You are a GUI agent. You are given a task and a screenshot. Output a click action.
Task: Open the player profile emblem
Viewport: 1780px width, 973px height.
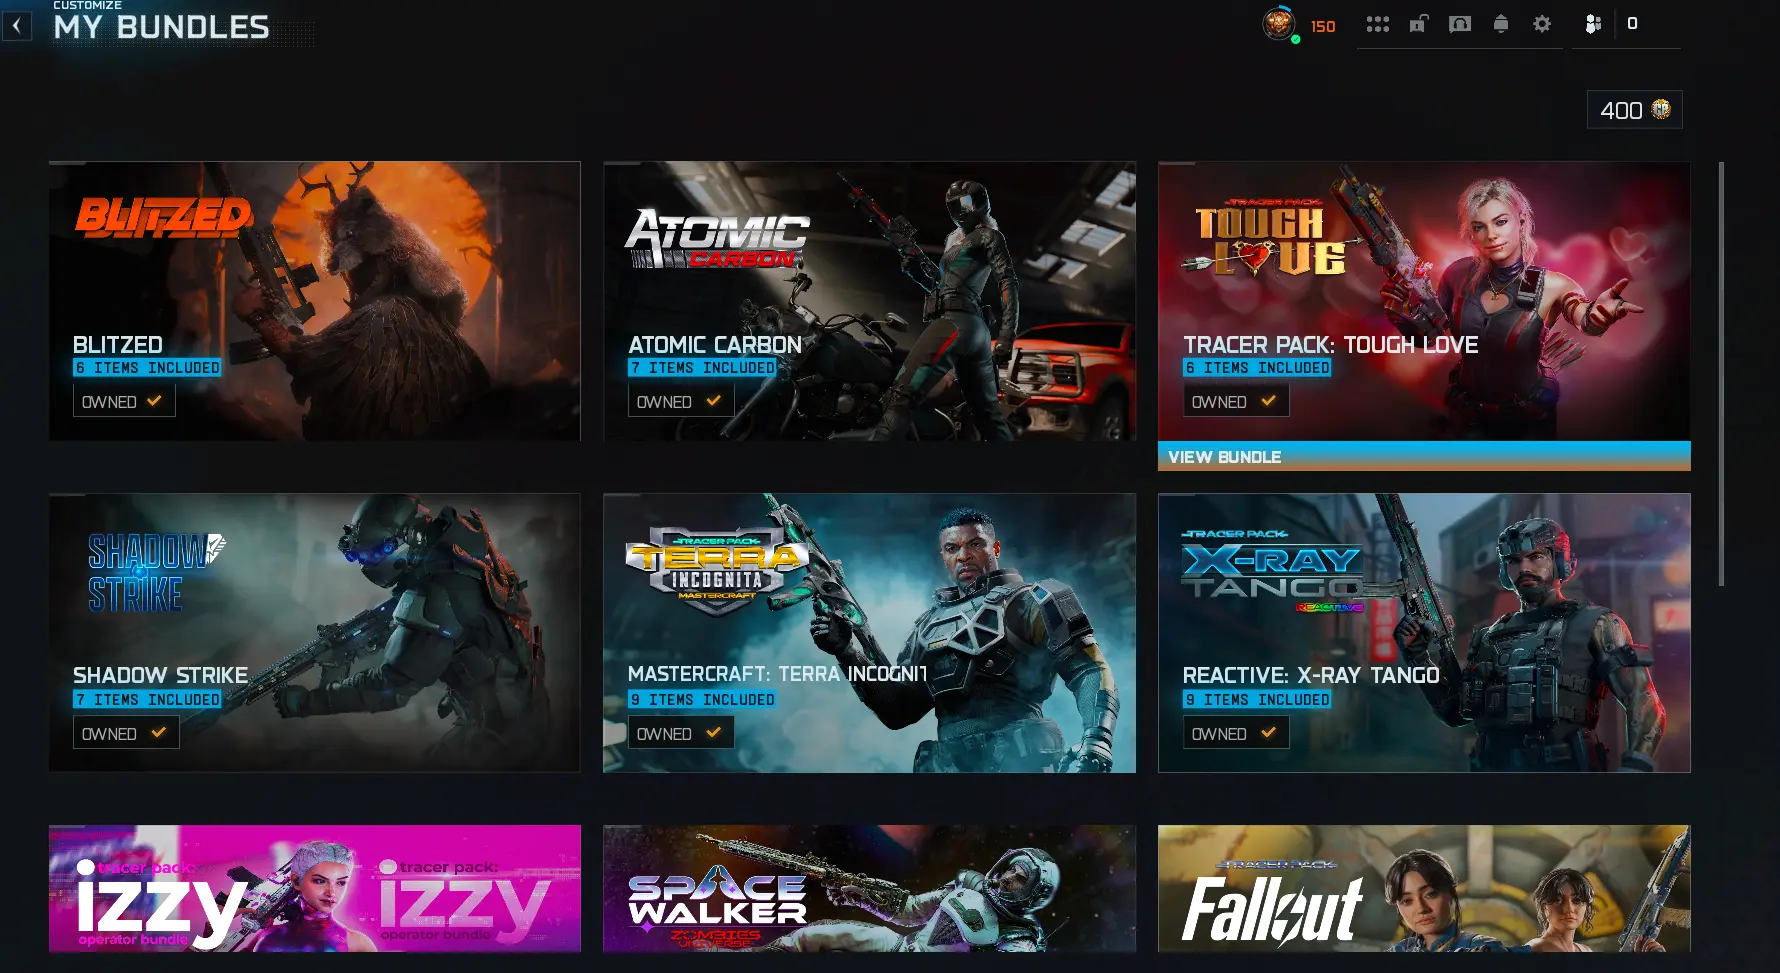coord(1279,23)
